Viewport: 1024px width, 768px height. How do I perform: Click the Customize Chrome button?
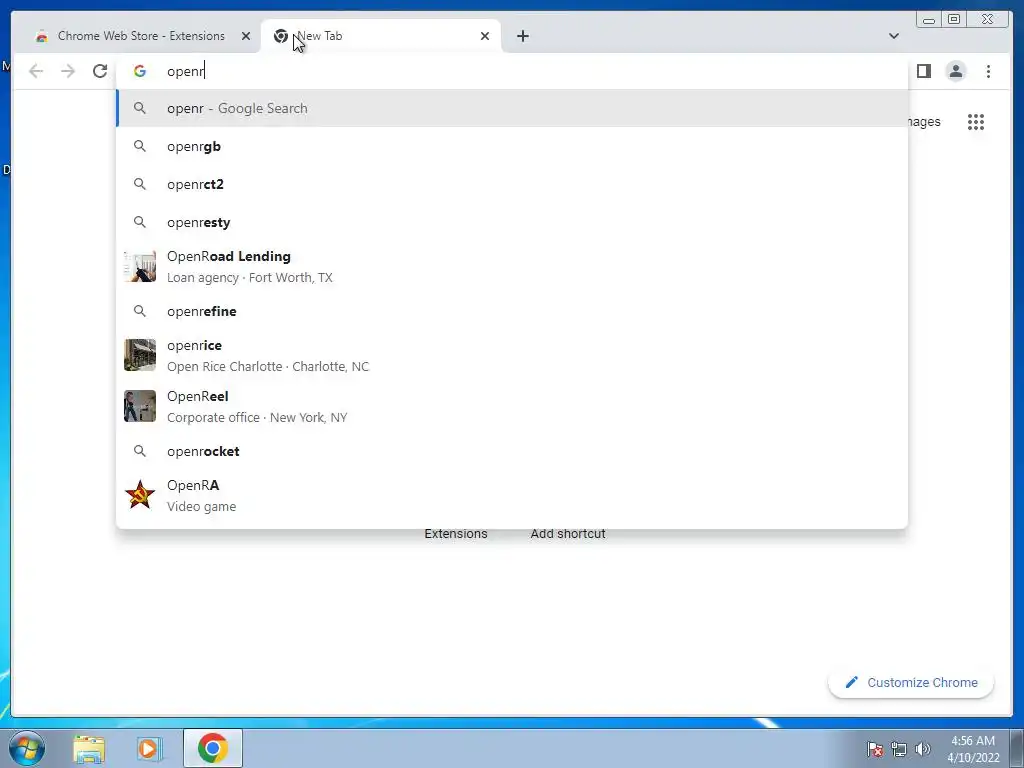pos(911,682)
